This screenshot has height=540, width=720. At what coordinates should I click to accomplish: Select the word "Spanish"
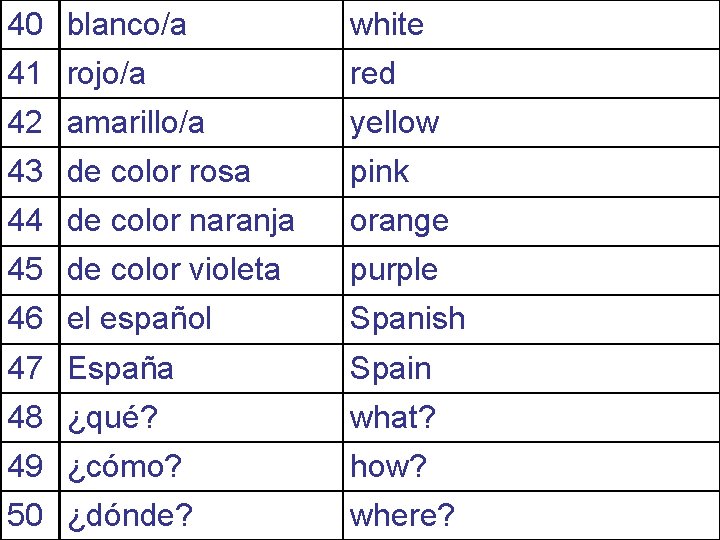point(407,319)
